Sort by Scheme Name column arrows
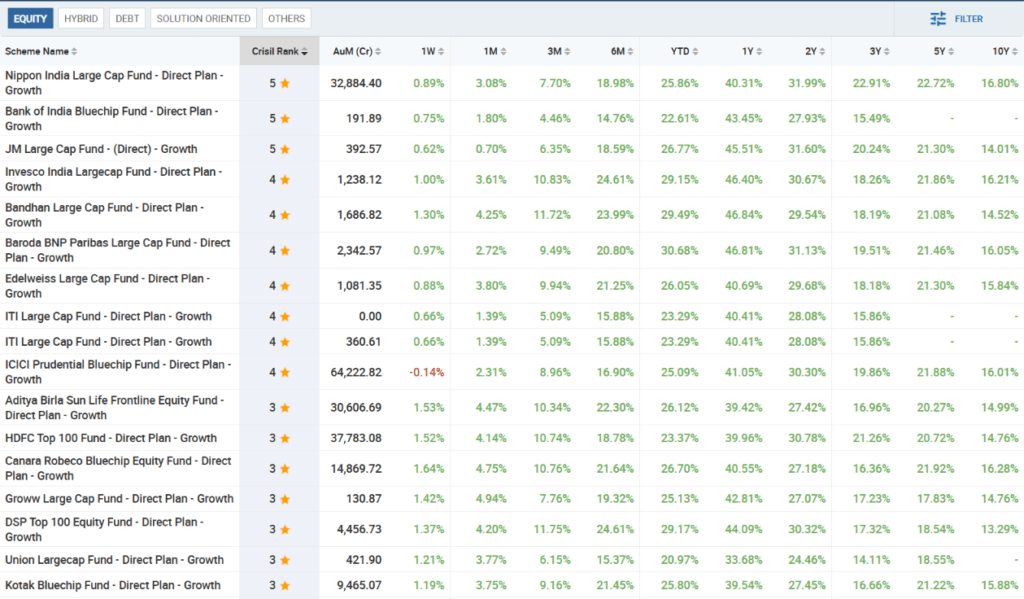The width and height of the screenshot is (1024, 599). [74, 52]
